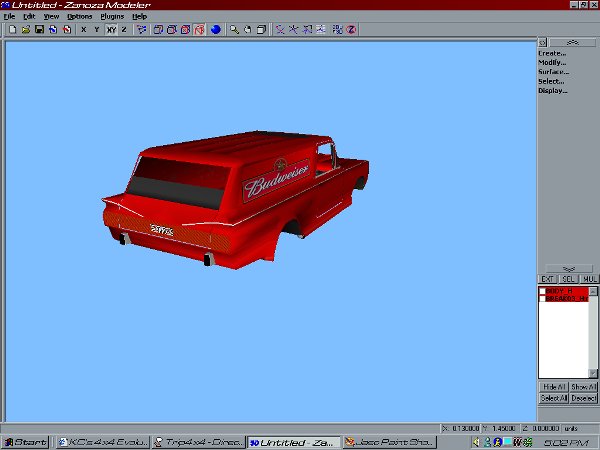Click the striped panel icon beside the axes
This screenshot has width=600, height=450.
point(321,29)
